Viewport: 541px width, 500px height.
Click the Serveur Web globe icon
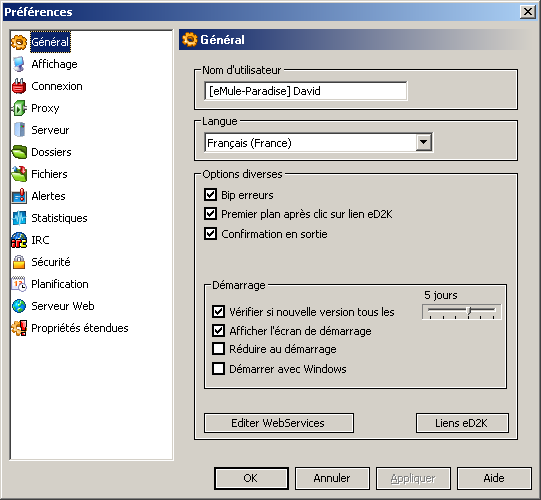(19, 306)
